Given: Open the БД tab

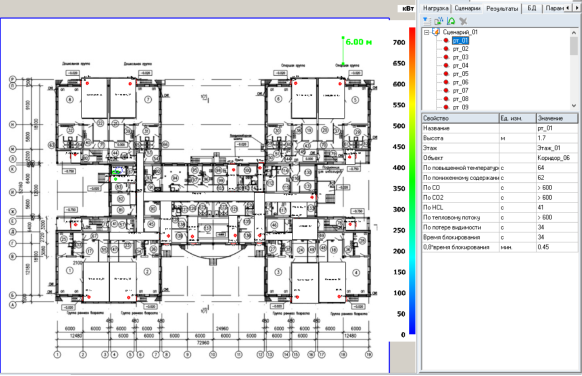Looking at the screenshot, I should (x=532, y=8).
